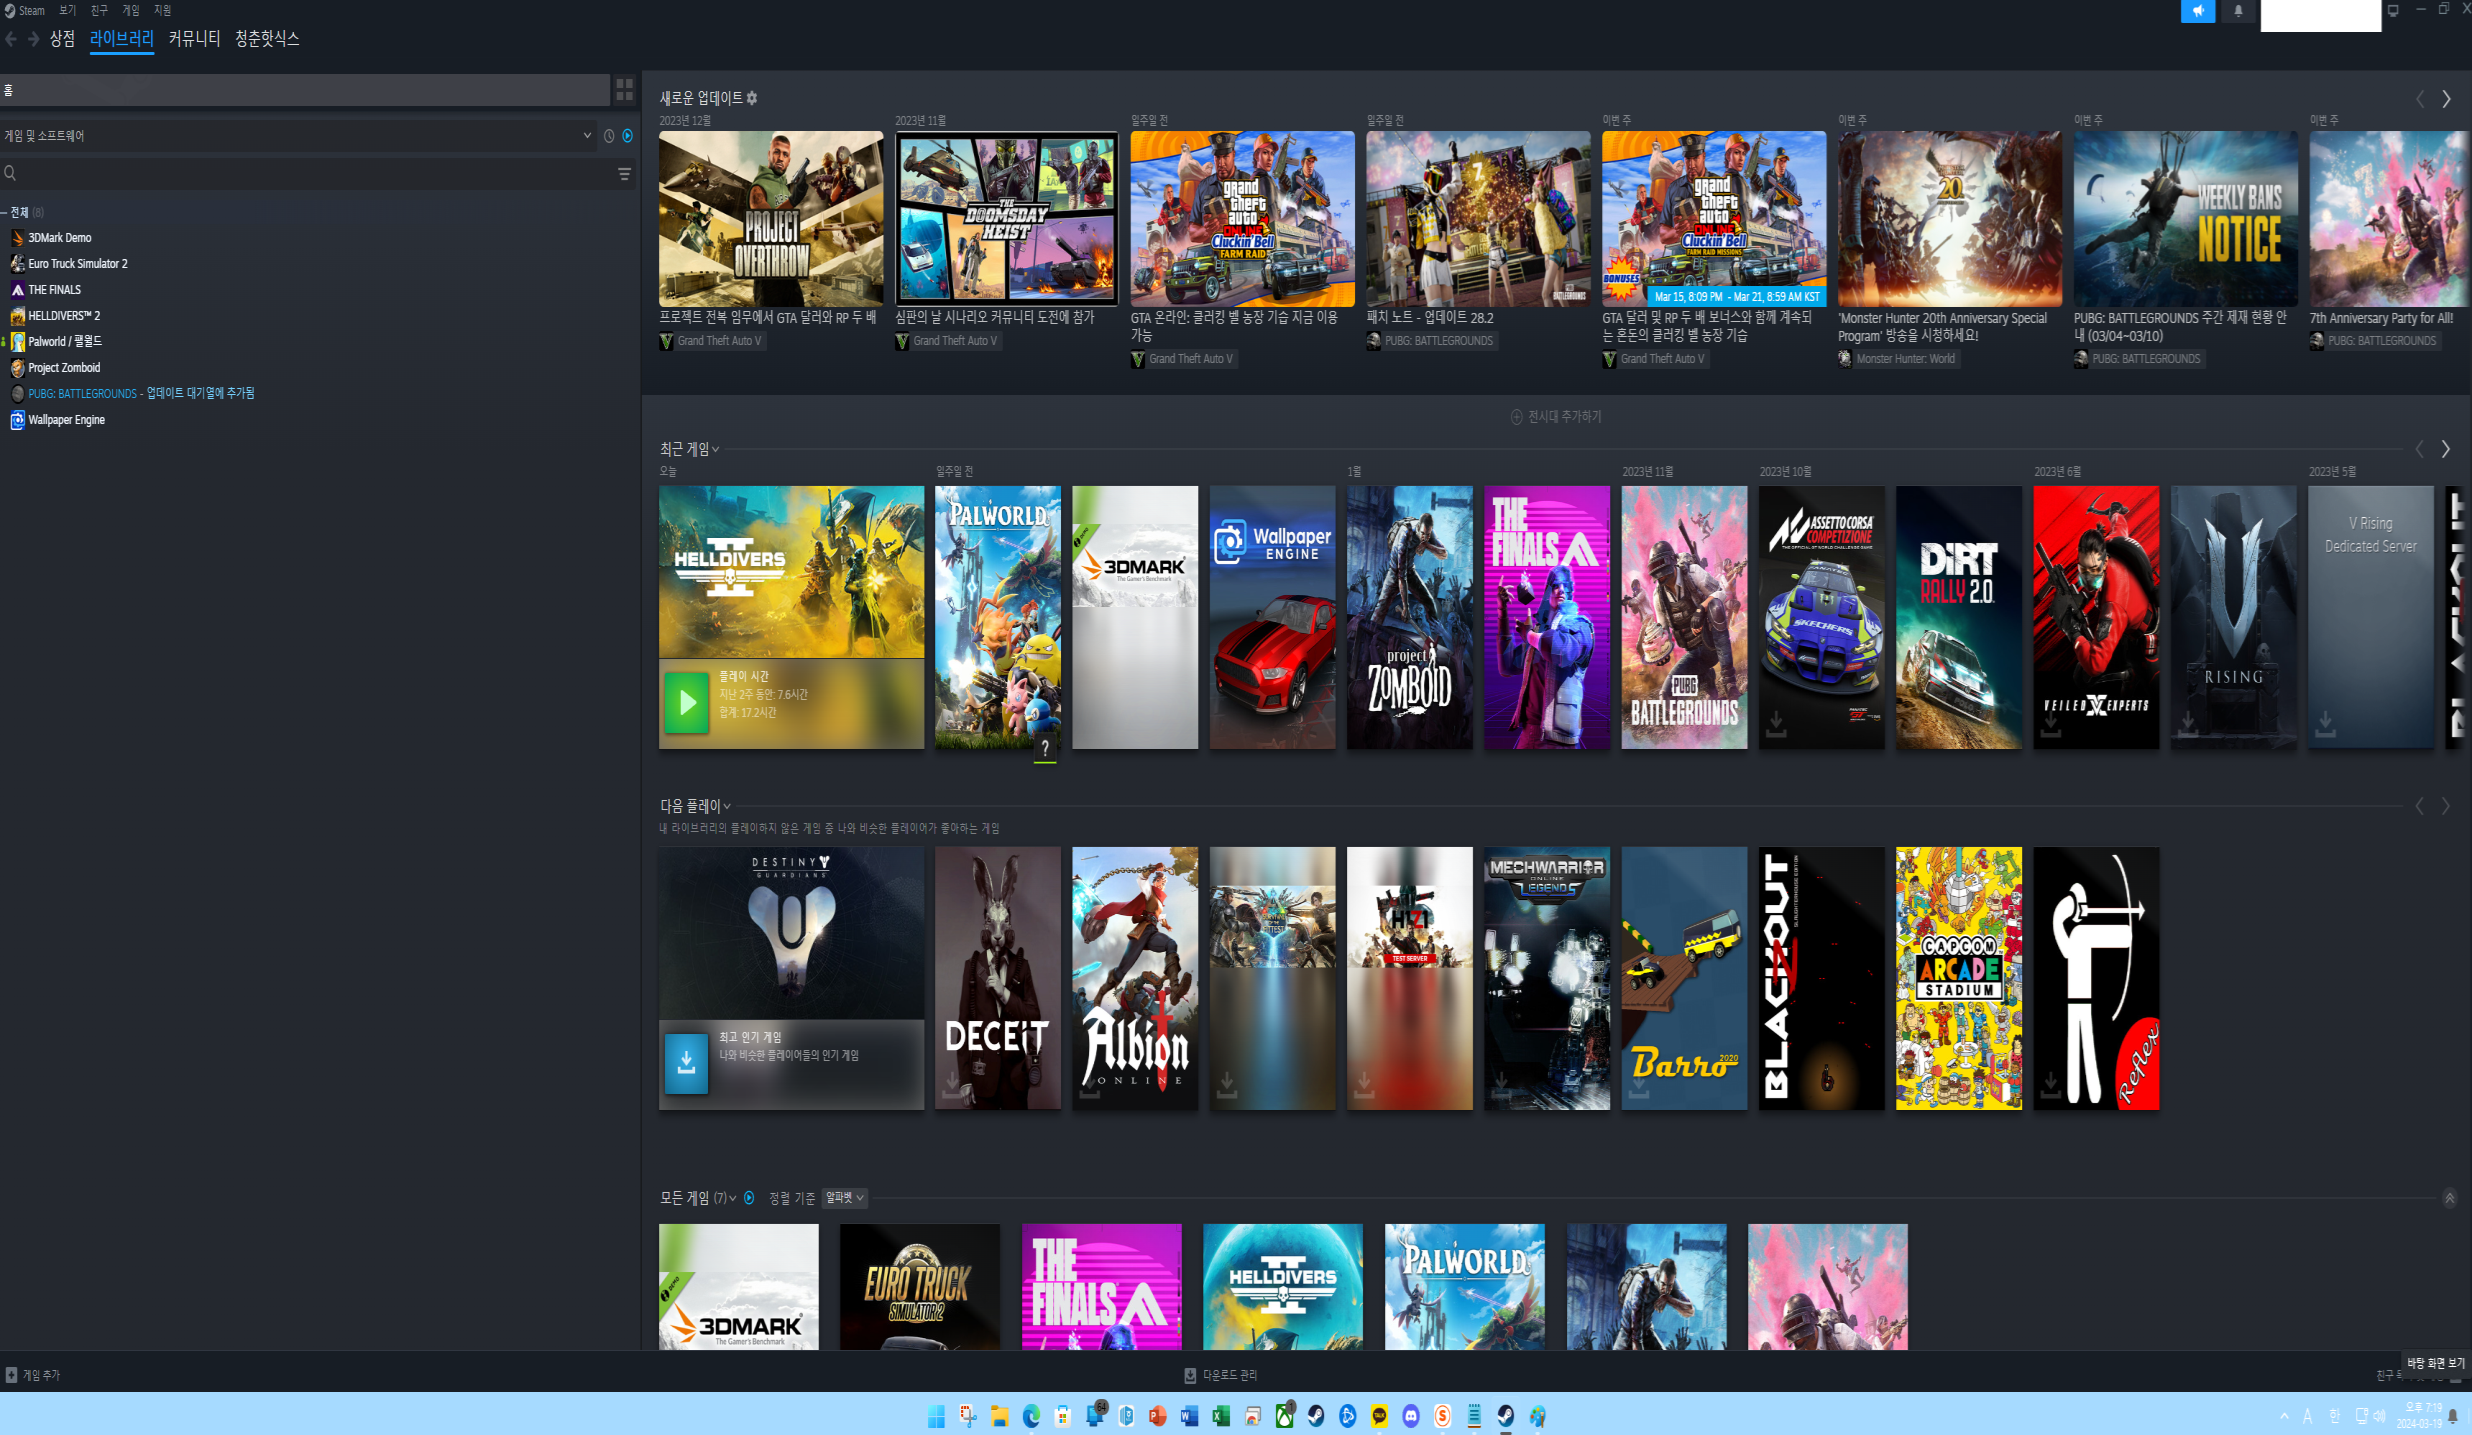
Task: Open the advanced filter options icon
Action: pyautogui.click(x=624, y=174)
